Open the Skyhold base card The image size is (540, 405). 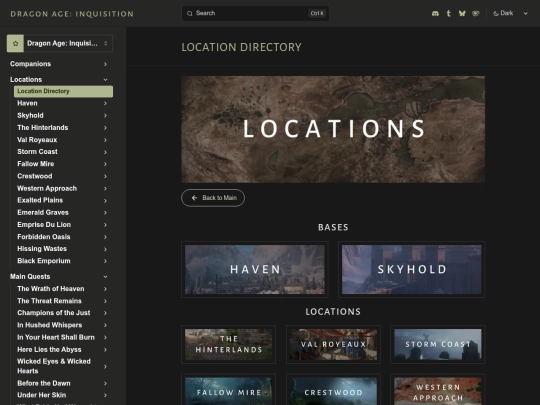412,269
